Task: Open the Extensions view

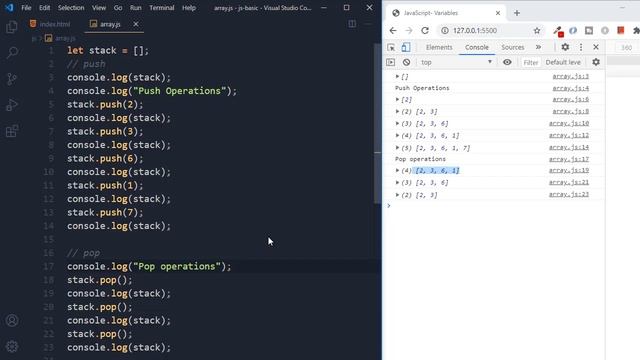Action: 12,131
